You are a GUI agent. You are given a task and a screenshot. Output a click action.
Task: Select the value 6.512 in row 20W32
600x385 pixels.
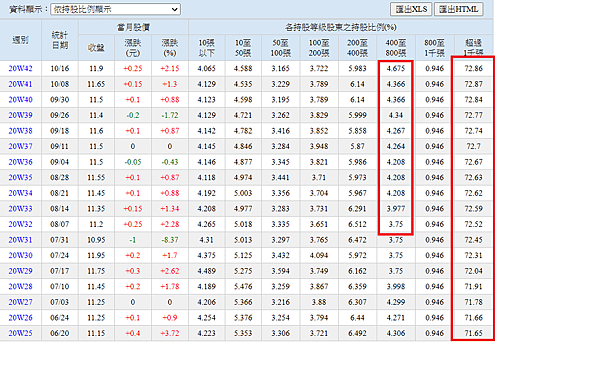coord(357,224)
